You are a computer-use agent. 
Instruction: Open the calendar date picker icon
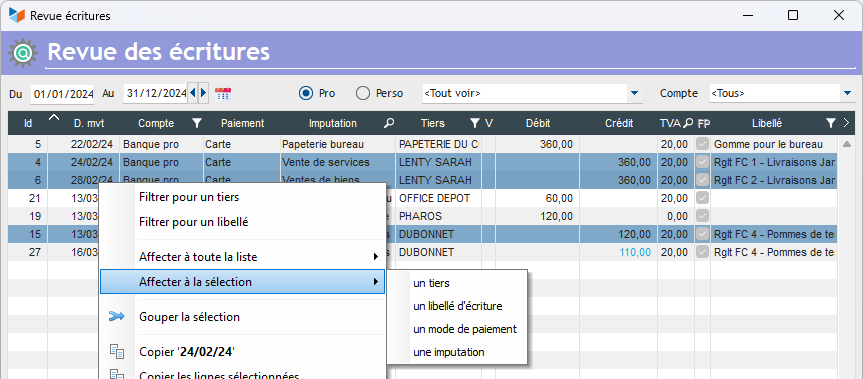pos(223,94)
